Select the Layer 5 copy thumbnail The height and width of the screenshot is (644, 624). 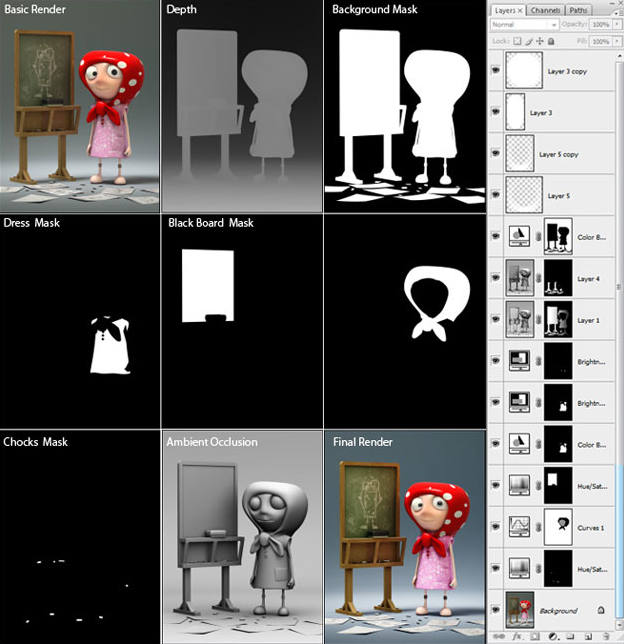(520, 153)
